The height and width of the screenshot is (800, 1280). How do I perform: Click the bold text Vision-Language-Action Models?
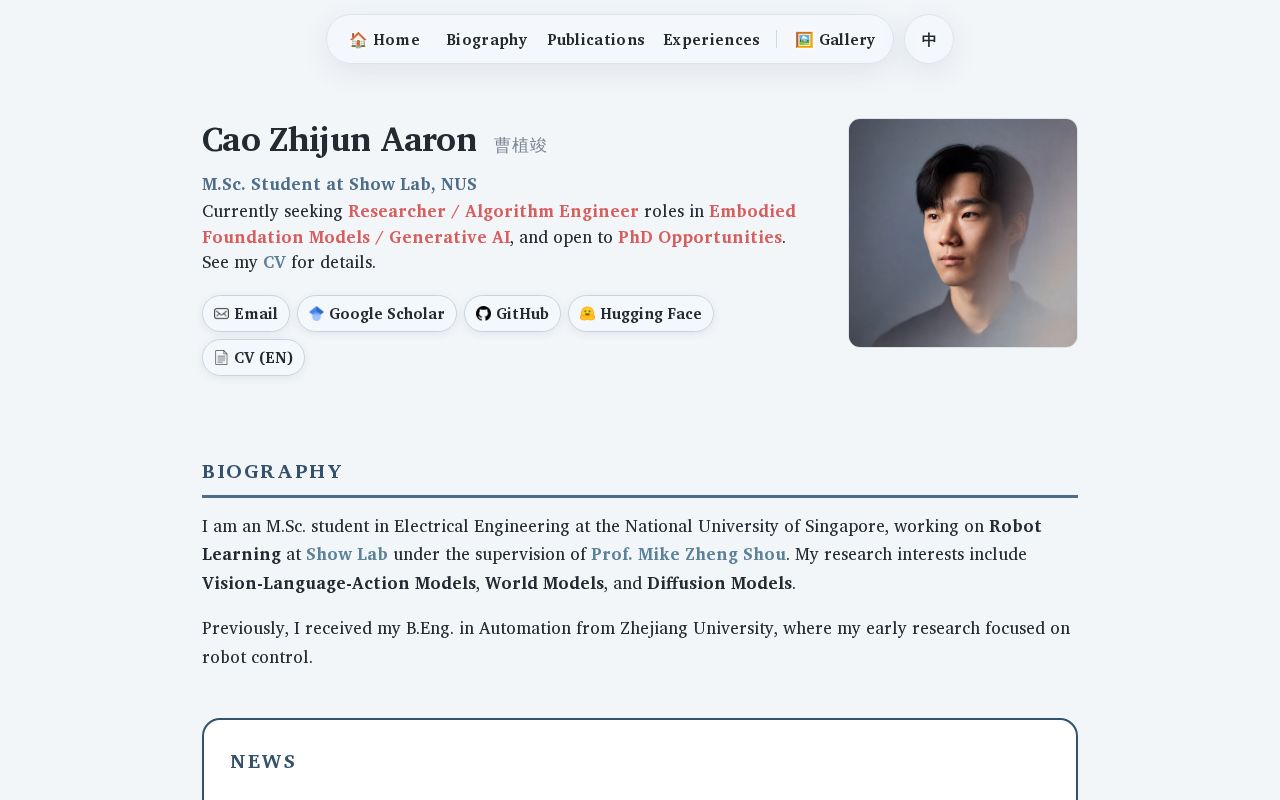click(339, 584)
